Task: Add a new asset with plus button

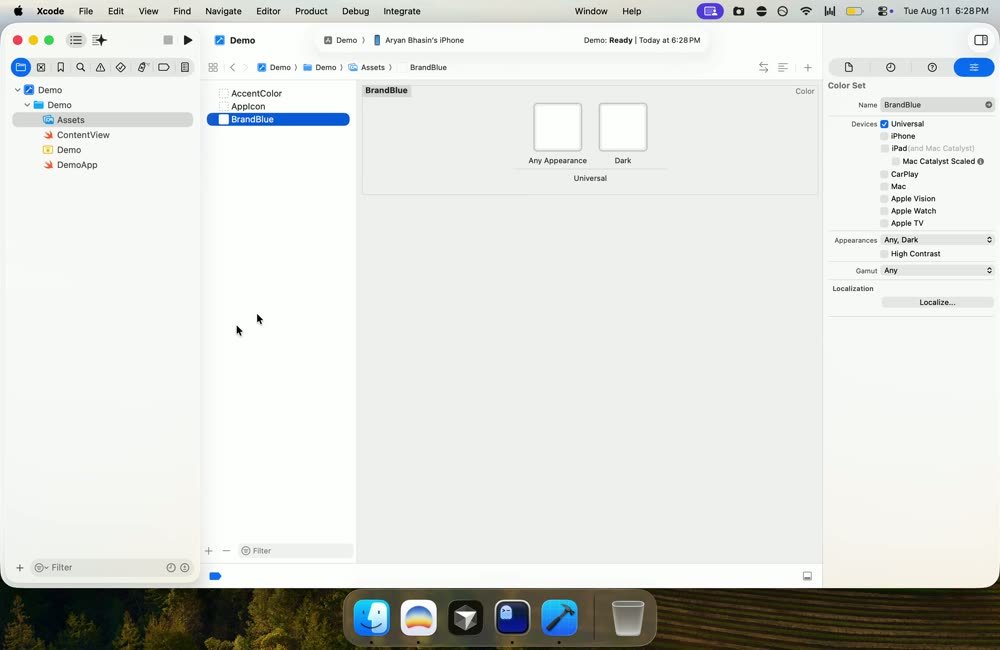Action: [x=209, y=550]
